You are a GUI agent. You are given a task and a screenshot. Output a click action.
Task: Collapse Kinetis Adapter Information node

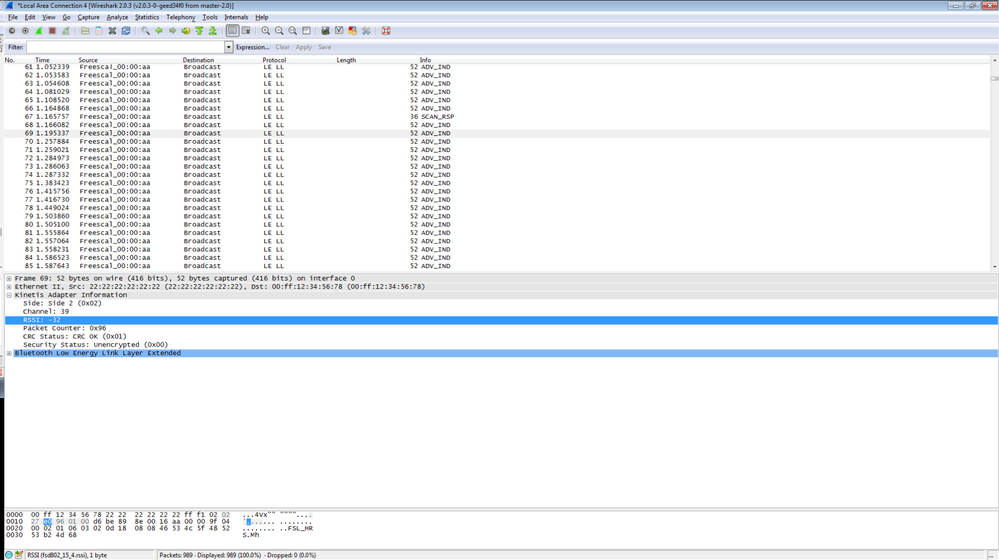(x=9, y=295)
